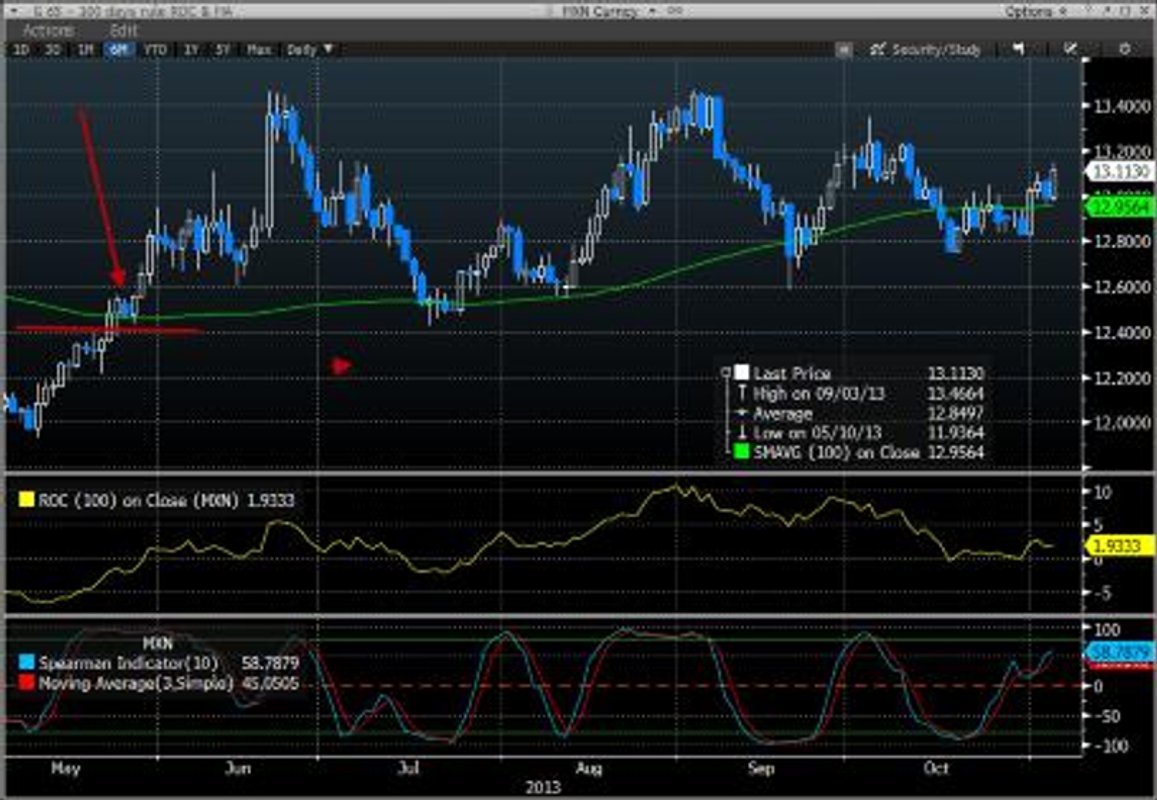Click the small grey collapse icon left of Security/Study

[844, 49]
